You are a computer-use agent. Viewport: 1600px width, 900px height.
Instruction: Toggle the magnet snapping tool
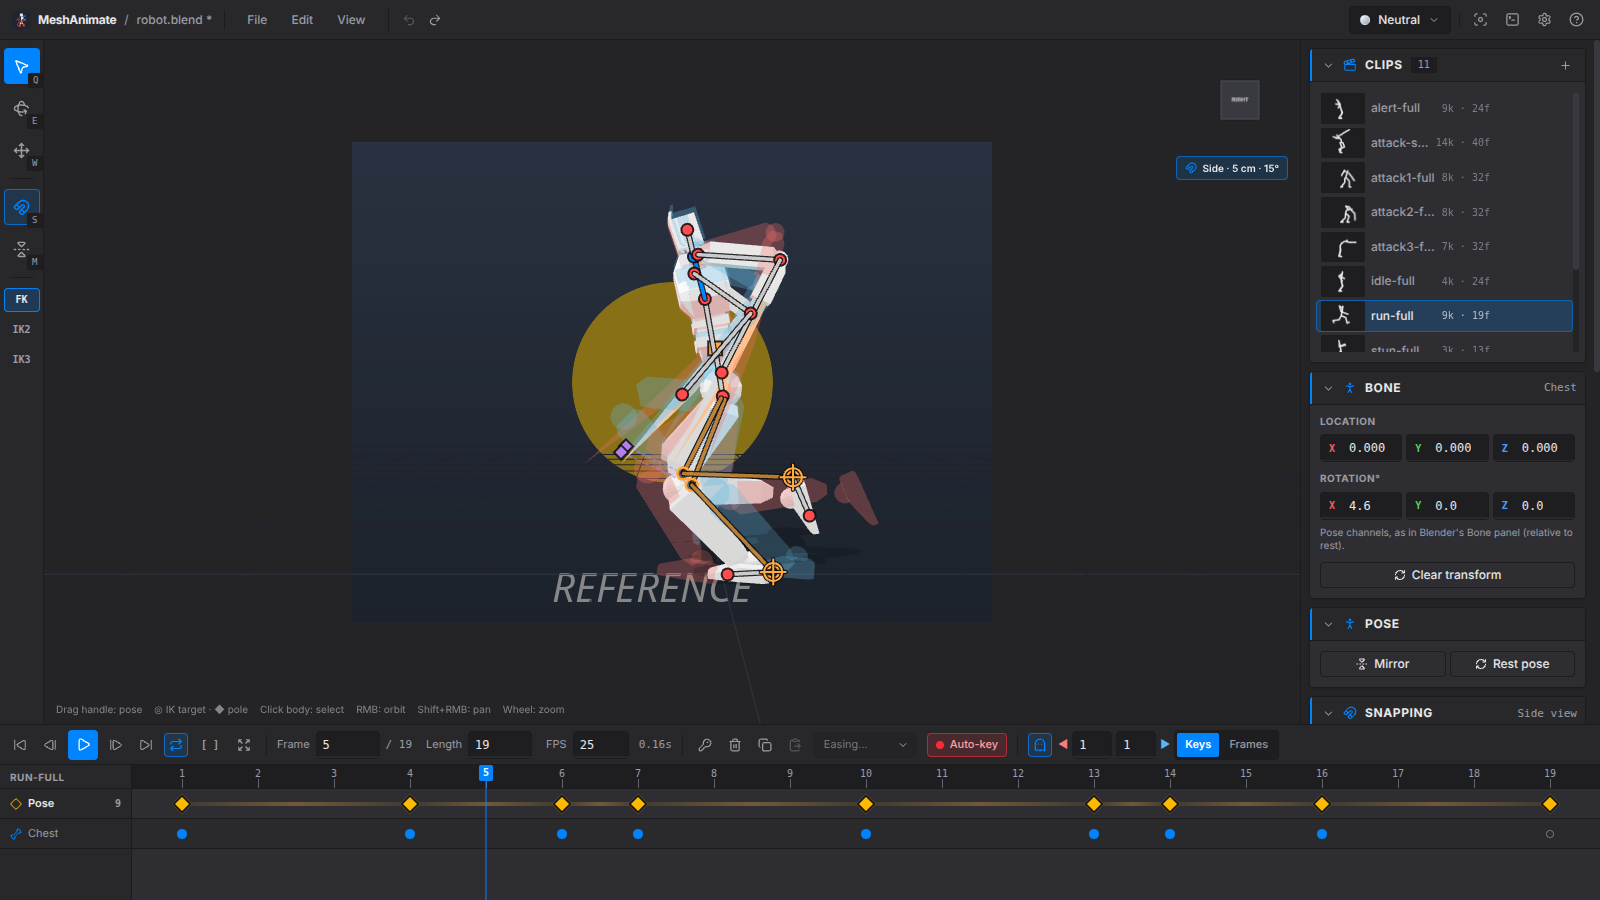click(22, 207)
